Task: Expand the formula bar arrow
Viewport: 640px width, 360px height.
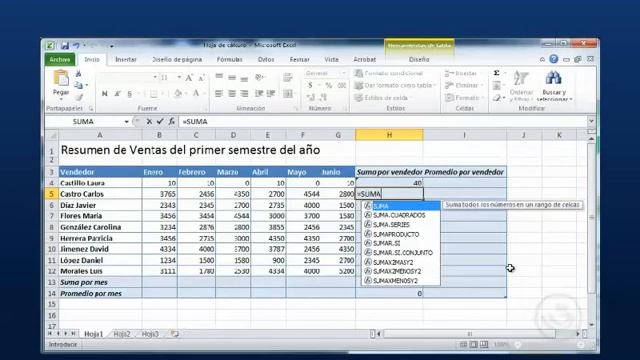Action: click(x=591, y=121)
